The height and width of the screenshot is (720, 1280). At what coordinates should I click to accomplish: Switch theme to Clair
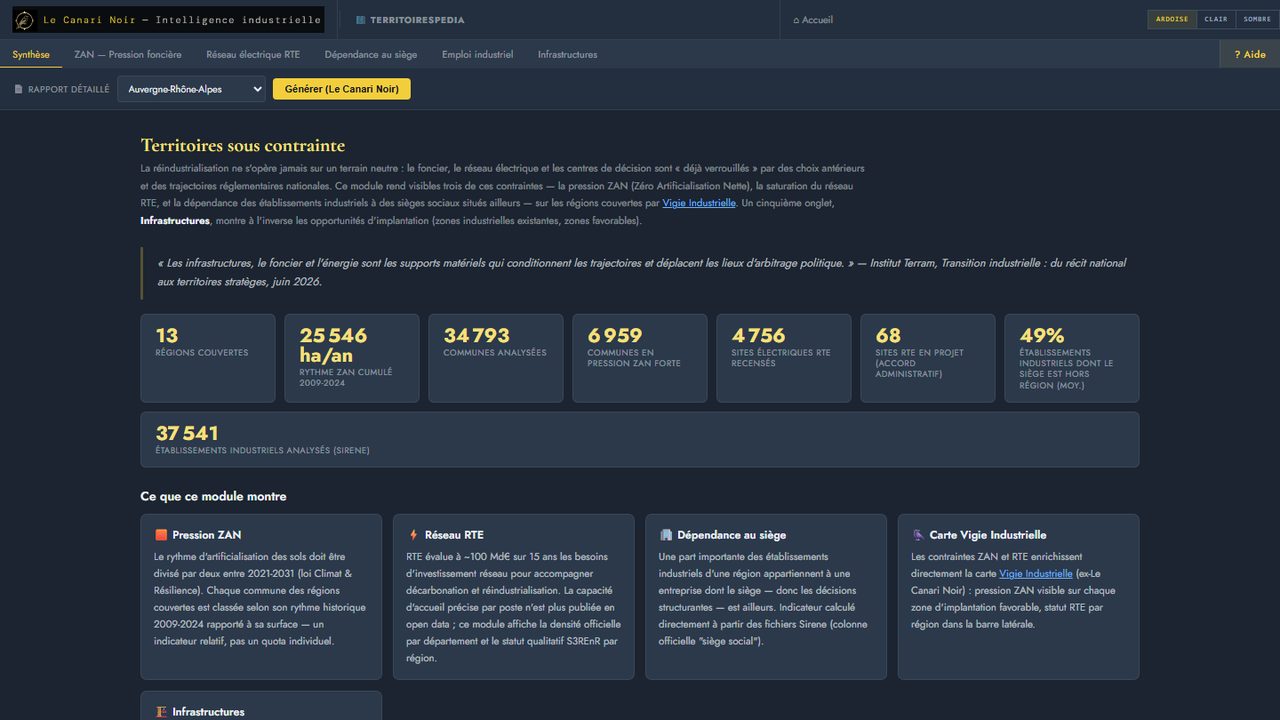[1216, 19]
